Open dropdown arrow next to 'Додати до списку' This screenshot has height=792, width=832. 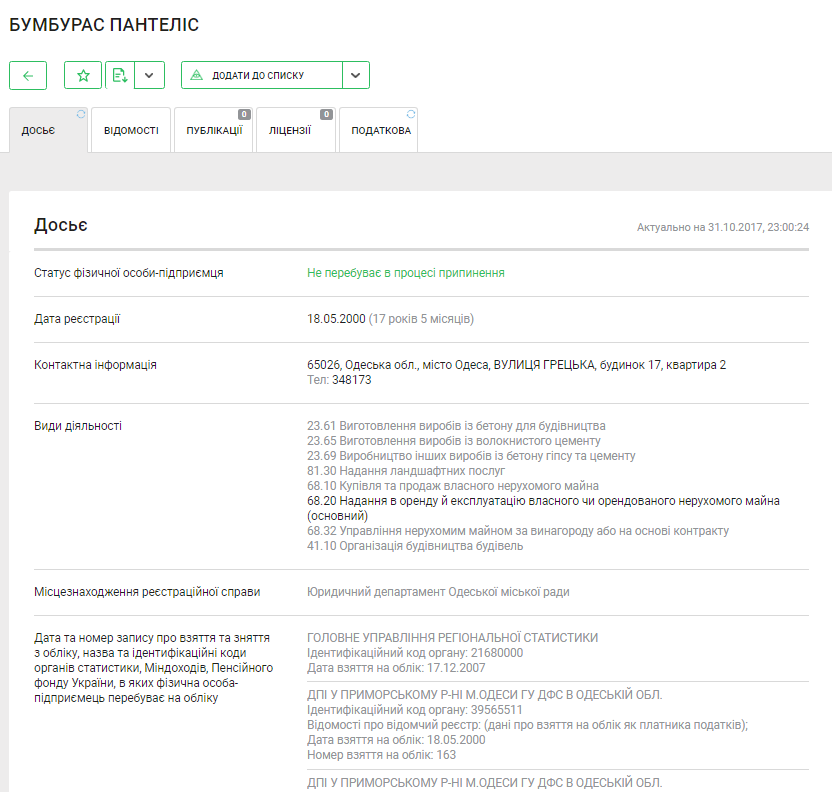point(356,75)
